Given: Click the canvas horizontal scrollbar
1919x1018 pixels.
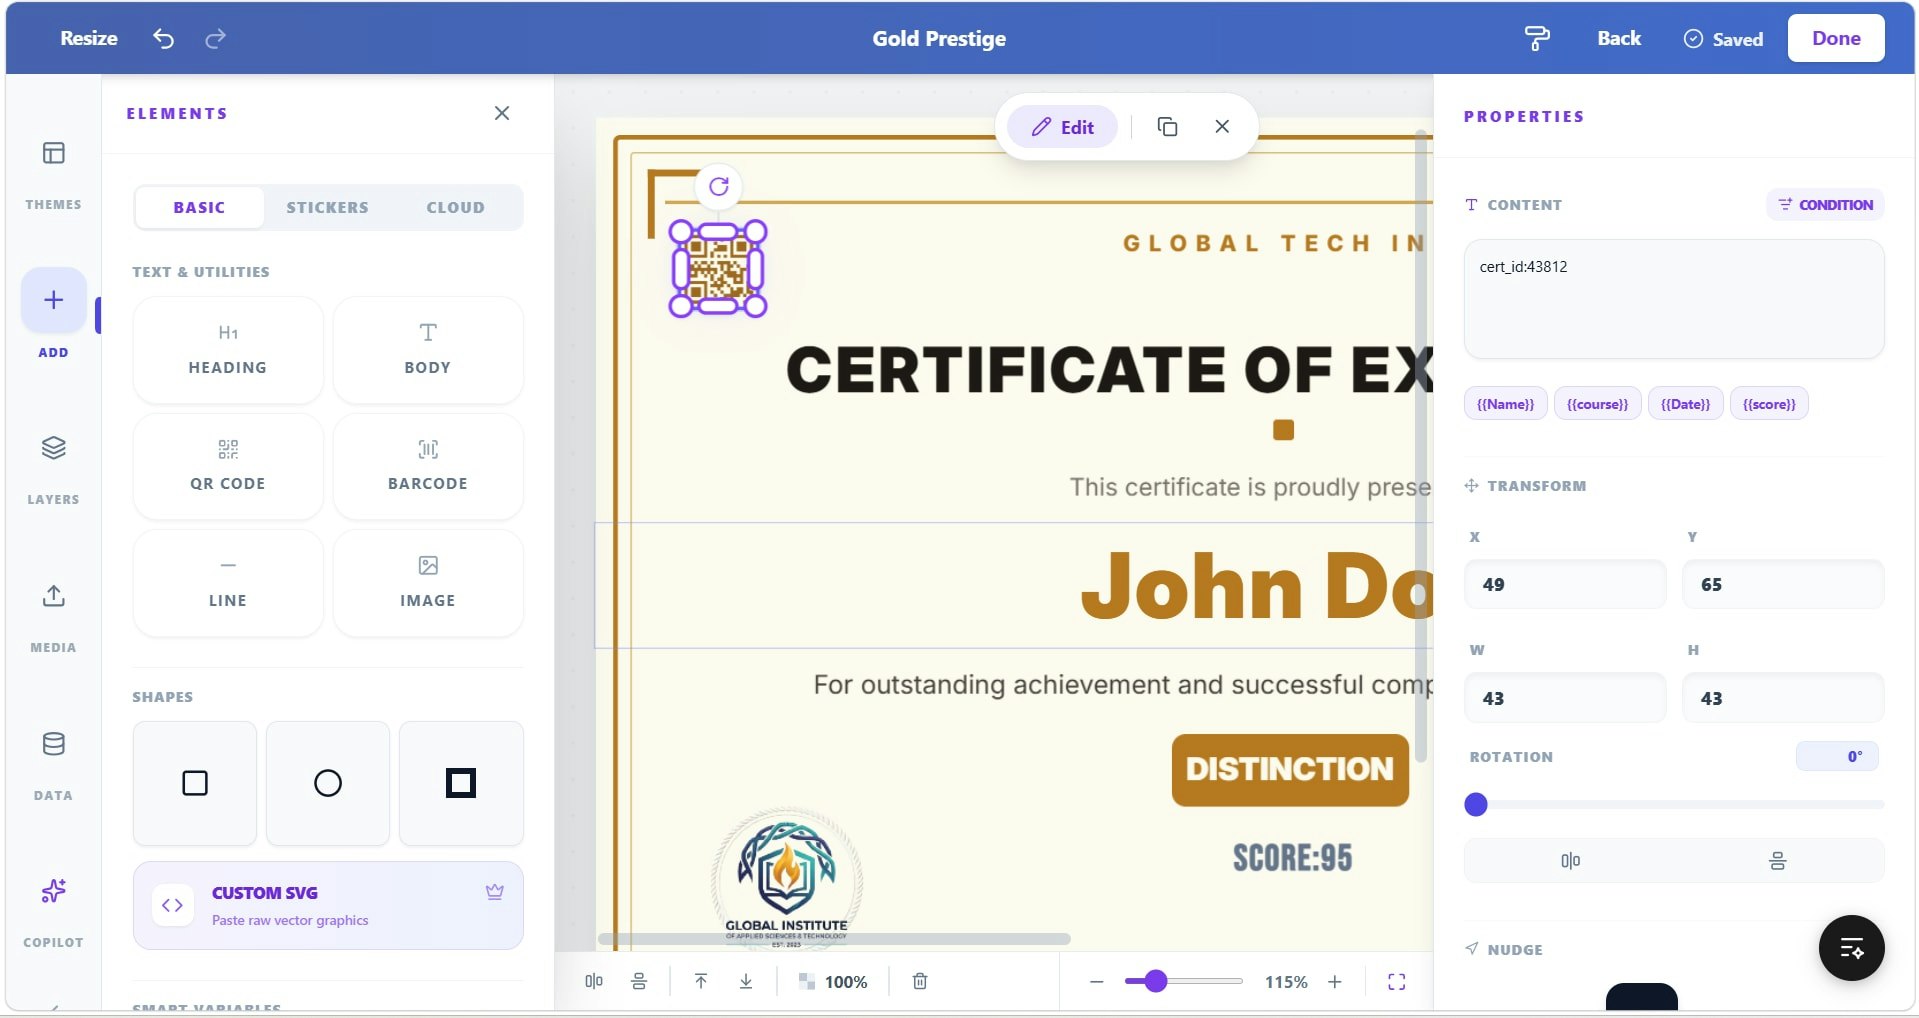Looking at the screenshot, I should click(x=834, y=939).
